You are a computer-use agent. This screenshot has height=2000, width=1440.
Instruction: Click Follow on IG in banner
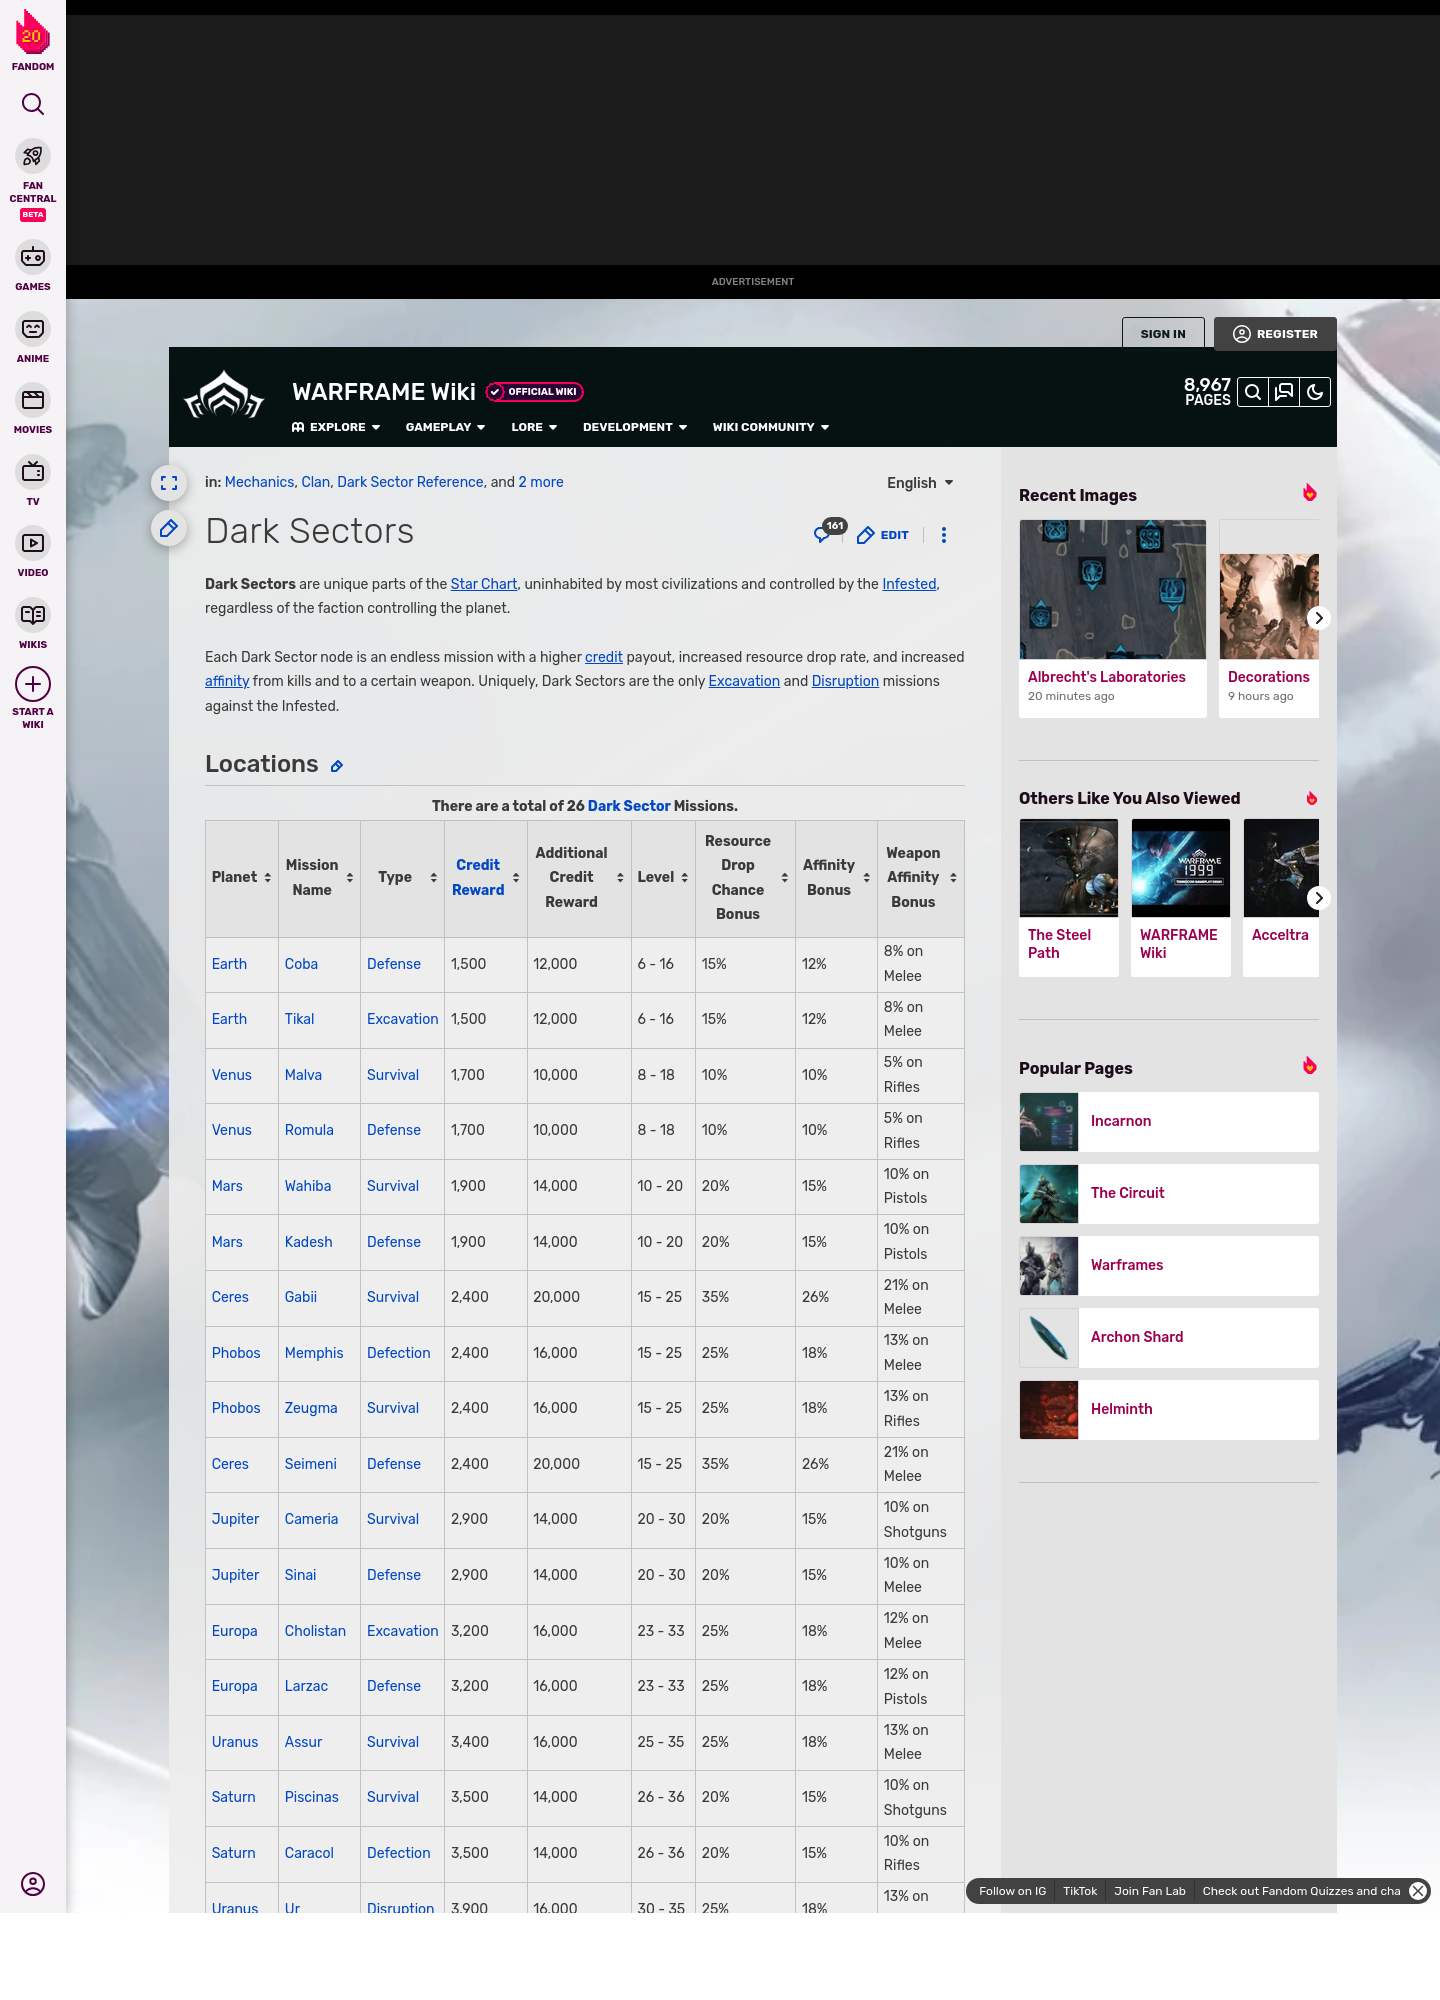pos(1012,1891)
